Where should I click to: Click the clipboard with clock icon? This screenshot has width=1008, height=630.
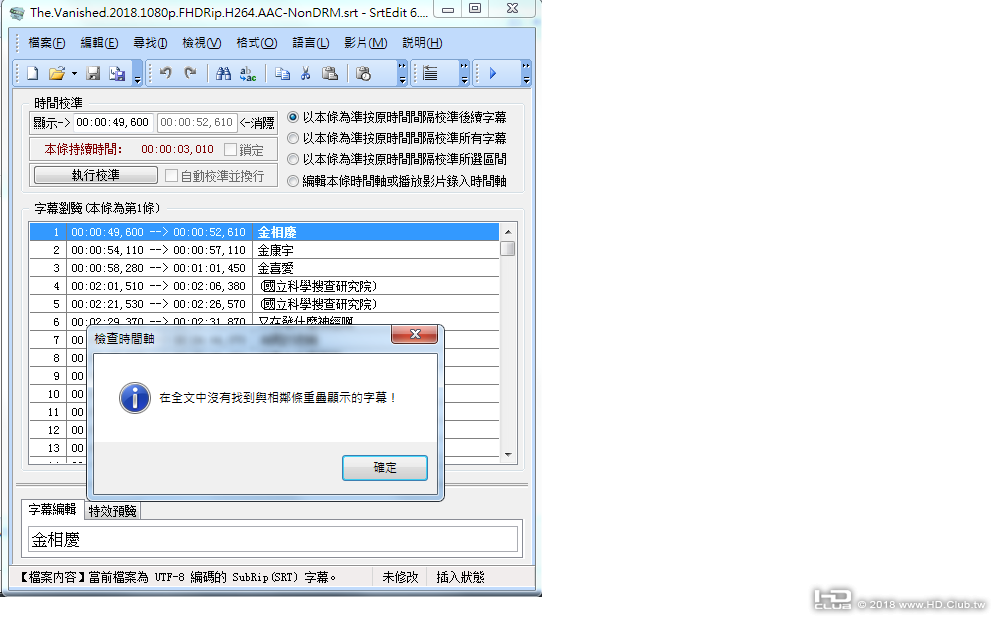(363, 74)
